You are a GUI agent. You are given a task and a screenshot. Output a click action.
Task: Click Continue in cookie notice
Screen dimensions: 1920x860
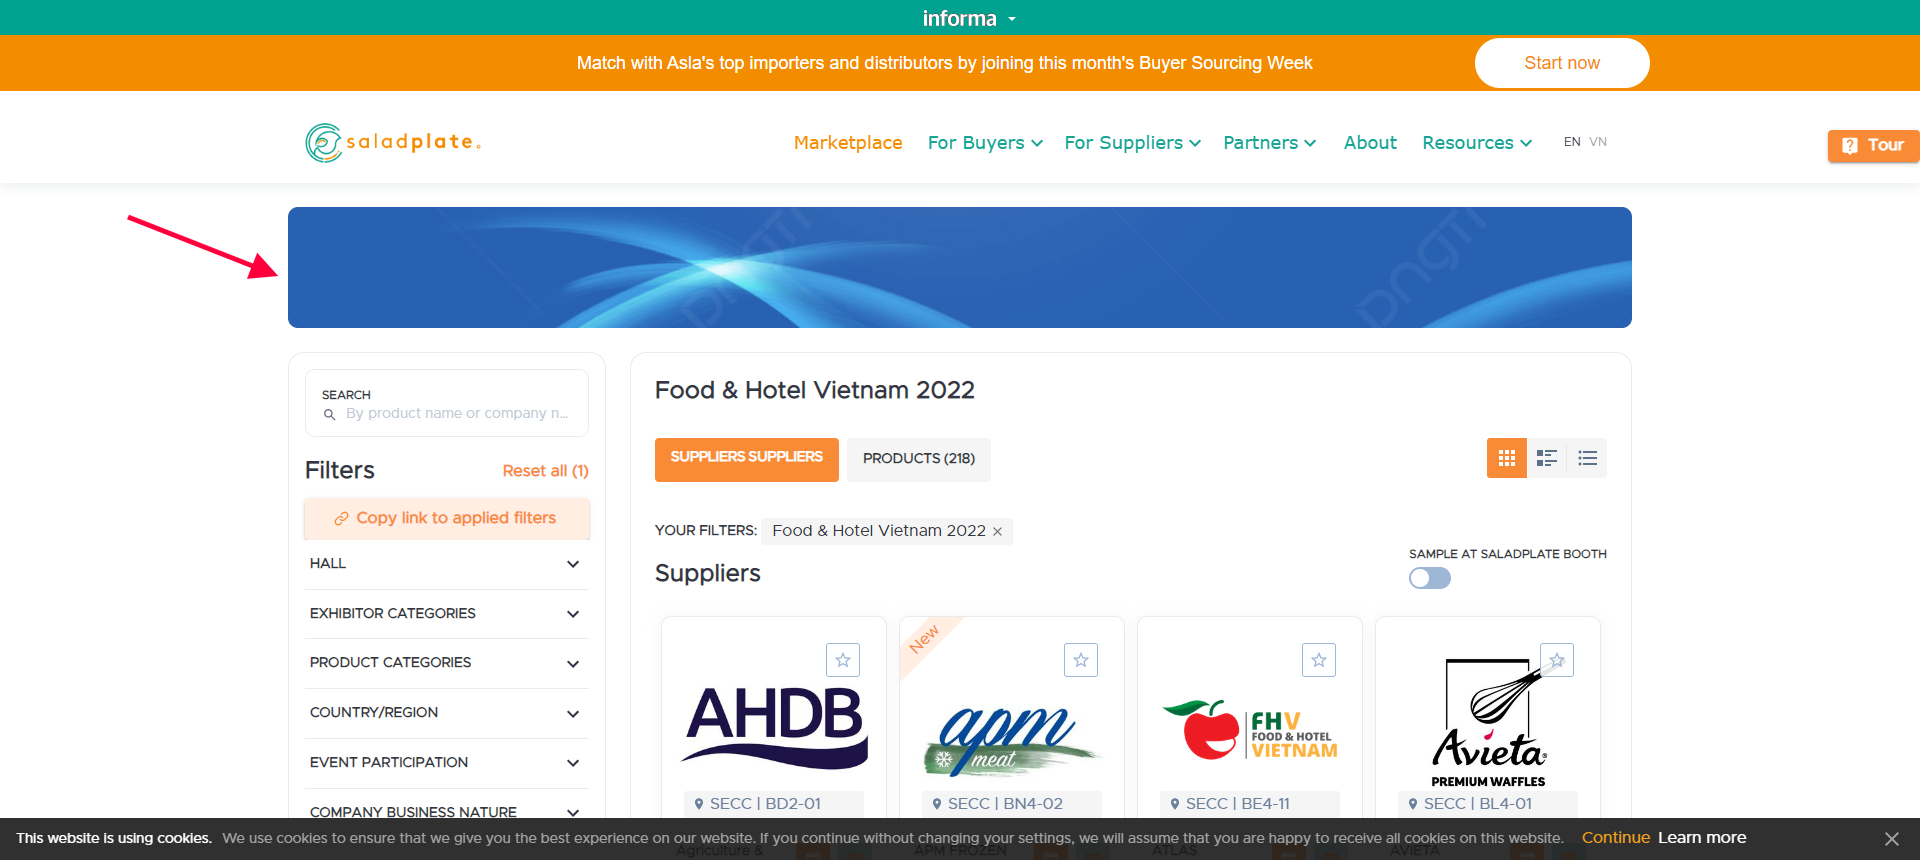click(1615, 838)
